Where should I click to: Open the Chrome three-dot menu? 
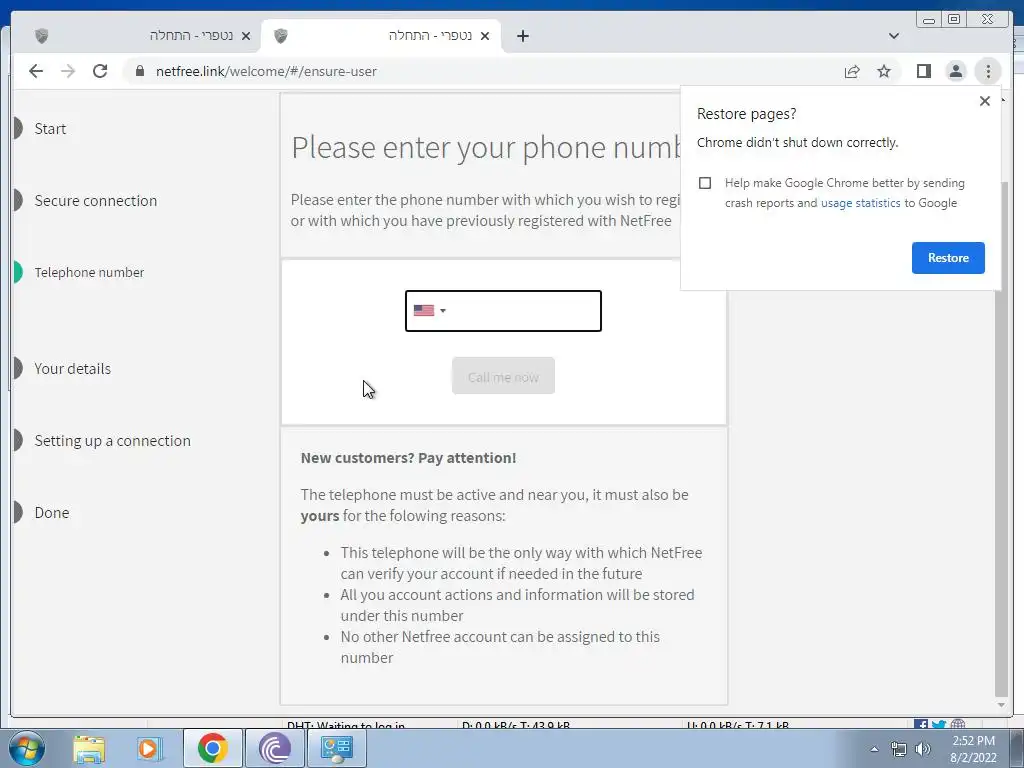point(988,71)
